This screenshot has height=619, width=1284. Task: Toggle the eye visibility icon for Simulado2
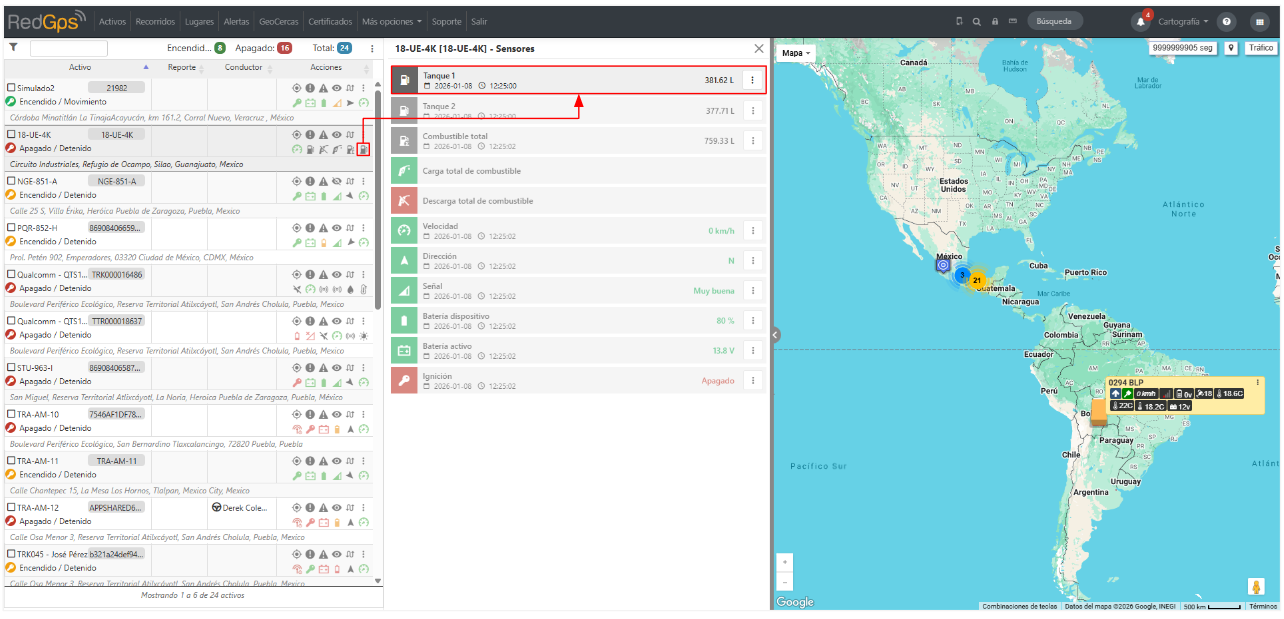pos(337,88)
